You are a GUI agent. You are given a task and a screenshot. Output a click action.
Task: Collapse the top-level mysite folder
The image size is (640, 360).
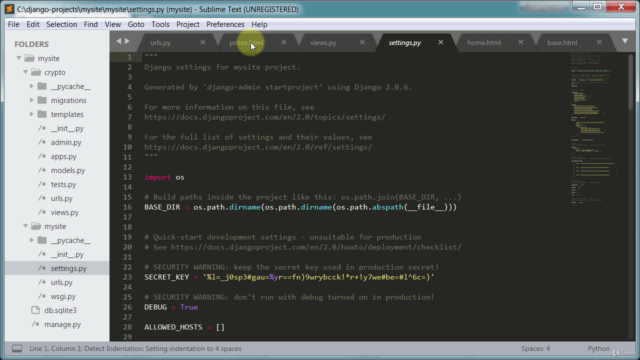[x=19, y=58]
